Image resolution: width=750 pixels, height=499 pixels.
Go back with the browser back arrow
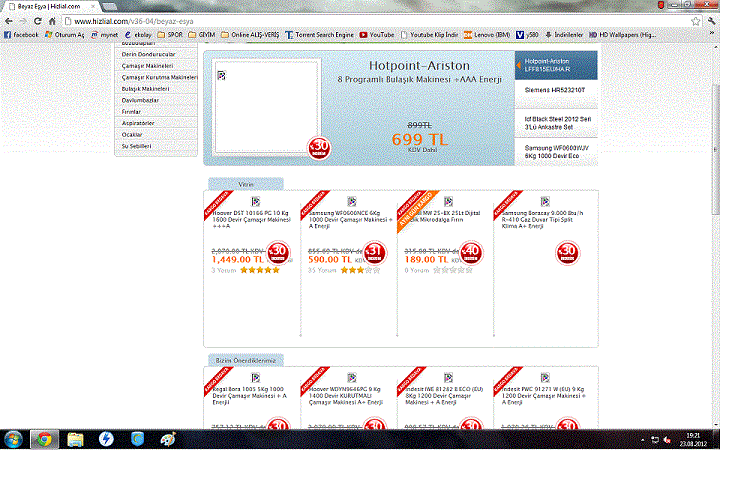[9, 22]
